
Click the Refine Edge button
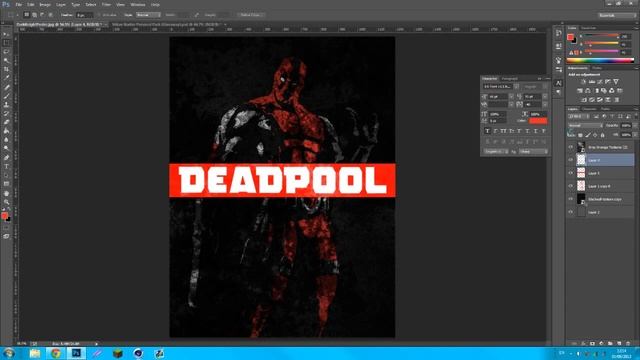click(x=250, y=15)
